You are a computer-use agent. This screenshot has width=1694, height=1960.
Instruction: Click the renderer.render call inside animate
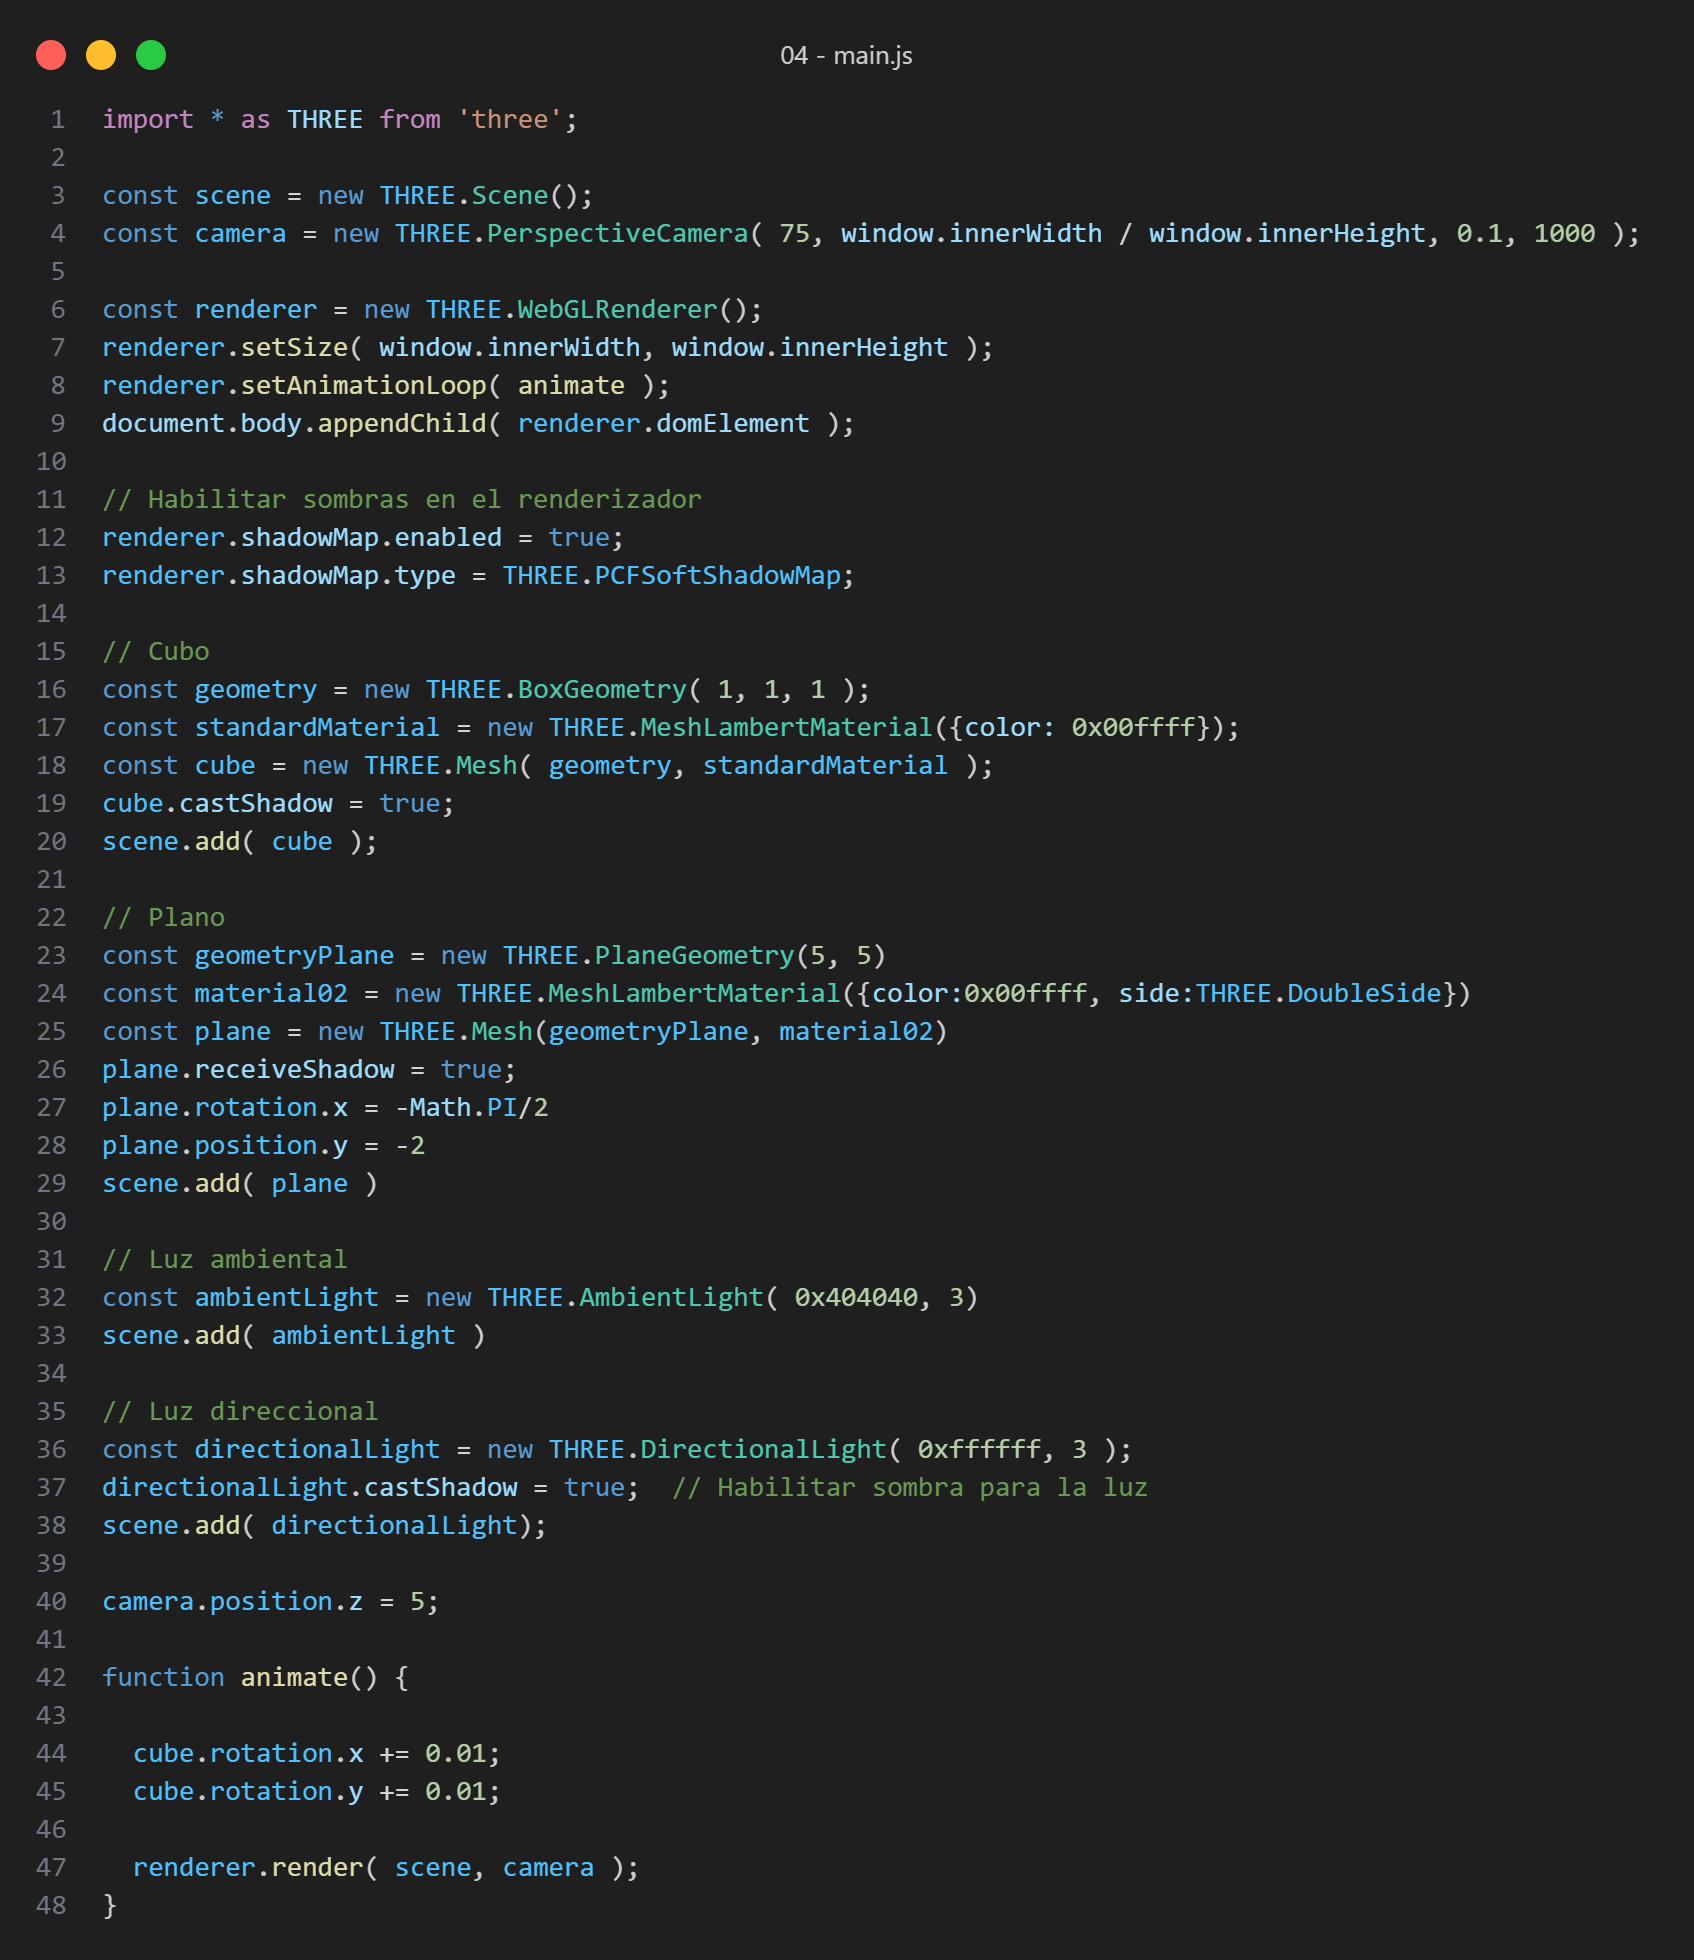click(317, 1868)
